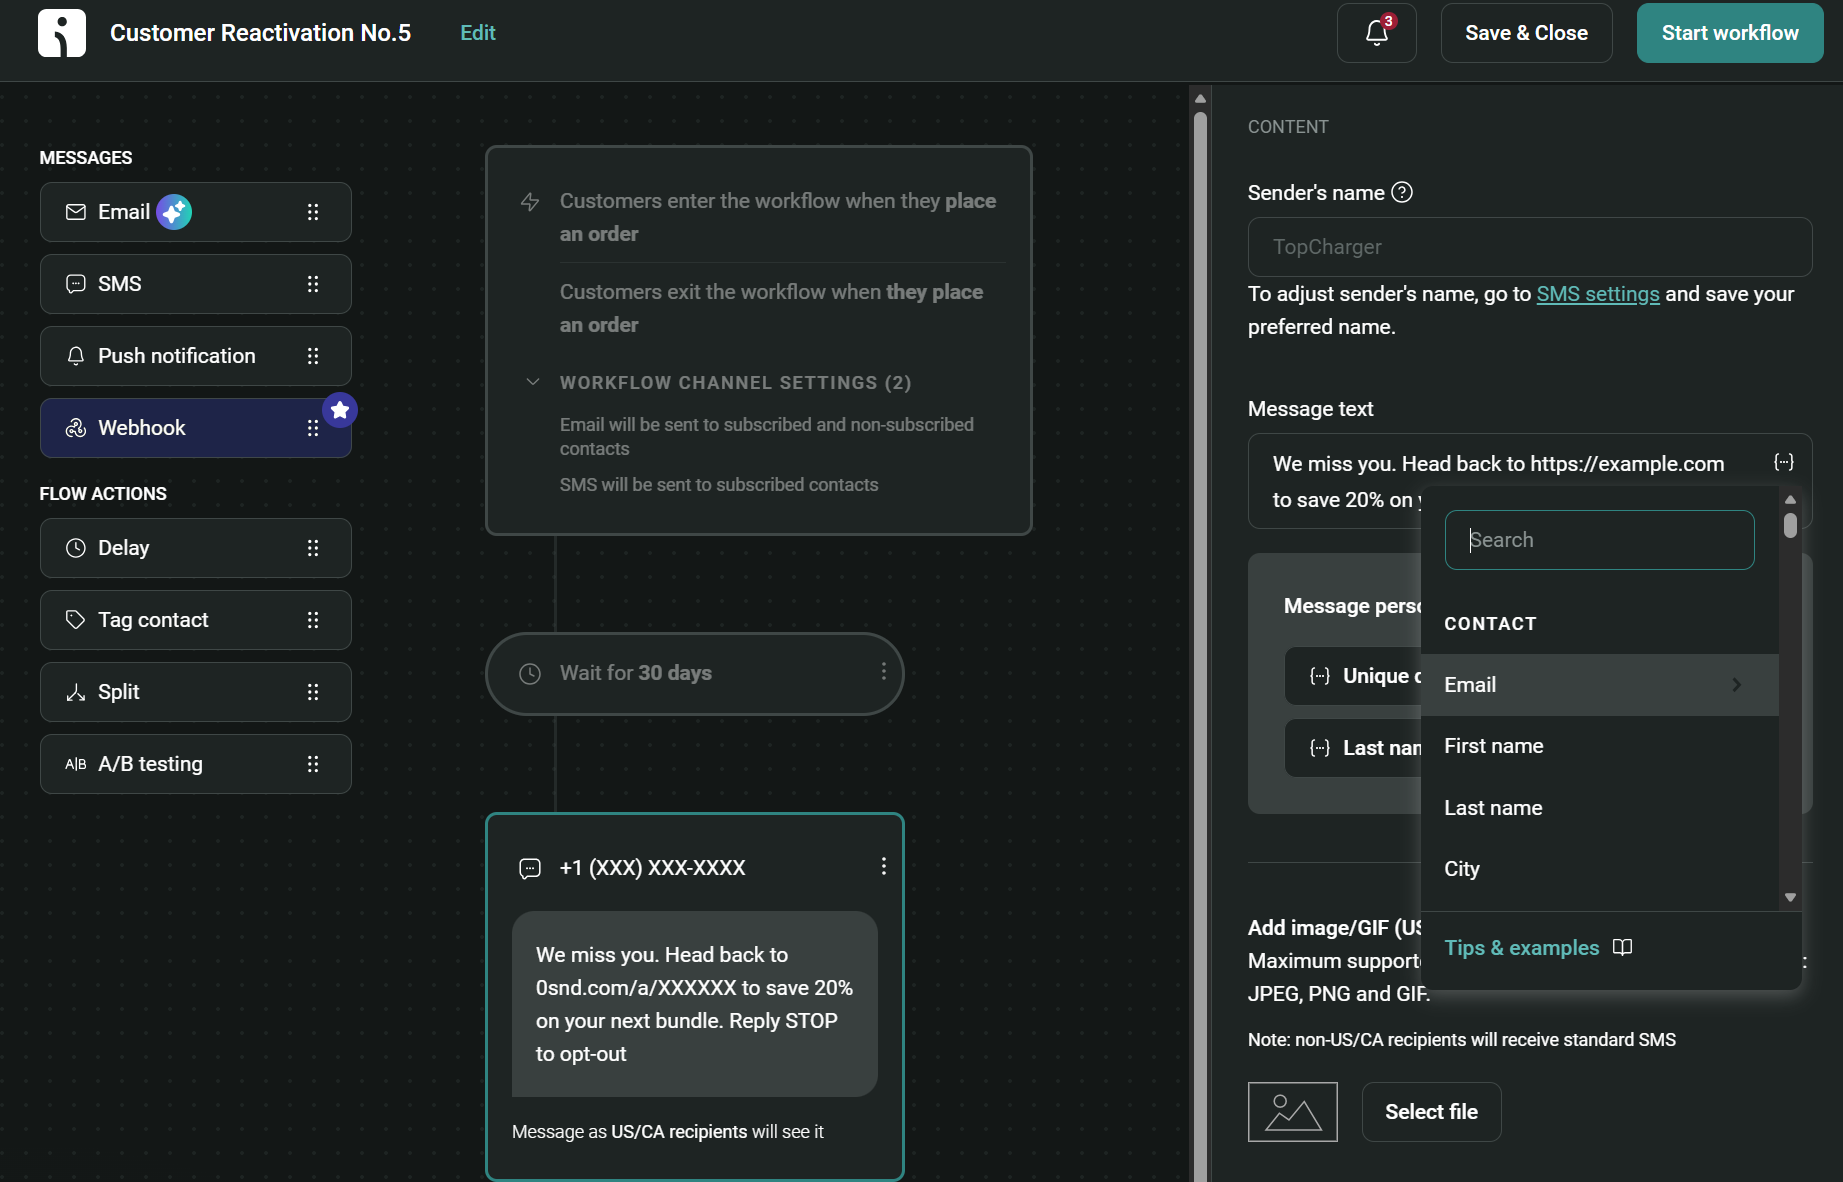The width and height of the screenshot is (1843, 1182).
Task: Click the SMS block in Messages
Action: coord(196,284)
